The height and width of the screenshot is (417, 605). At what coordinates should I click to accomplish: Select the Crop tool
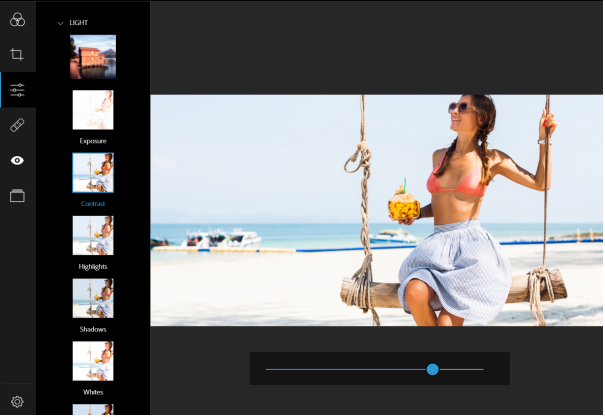17,54
